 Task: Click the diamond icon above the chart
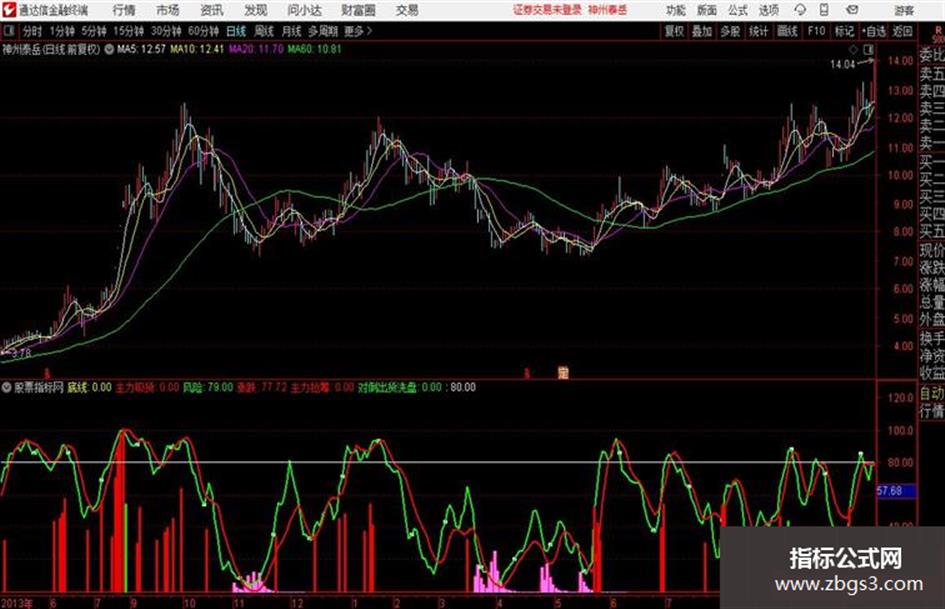point(853,49)
